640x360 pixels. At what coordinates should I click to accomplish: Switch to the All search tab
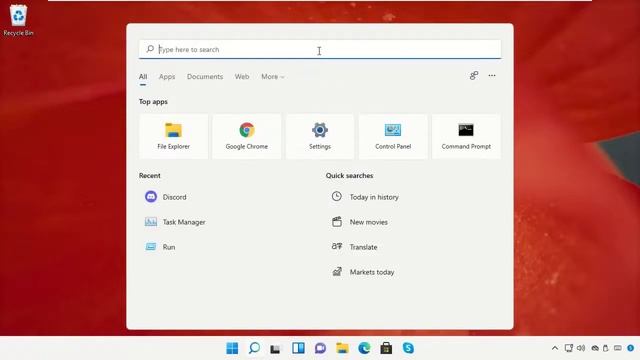(143, 77)
